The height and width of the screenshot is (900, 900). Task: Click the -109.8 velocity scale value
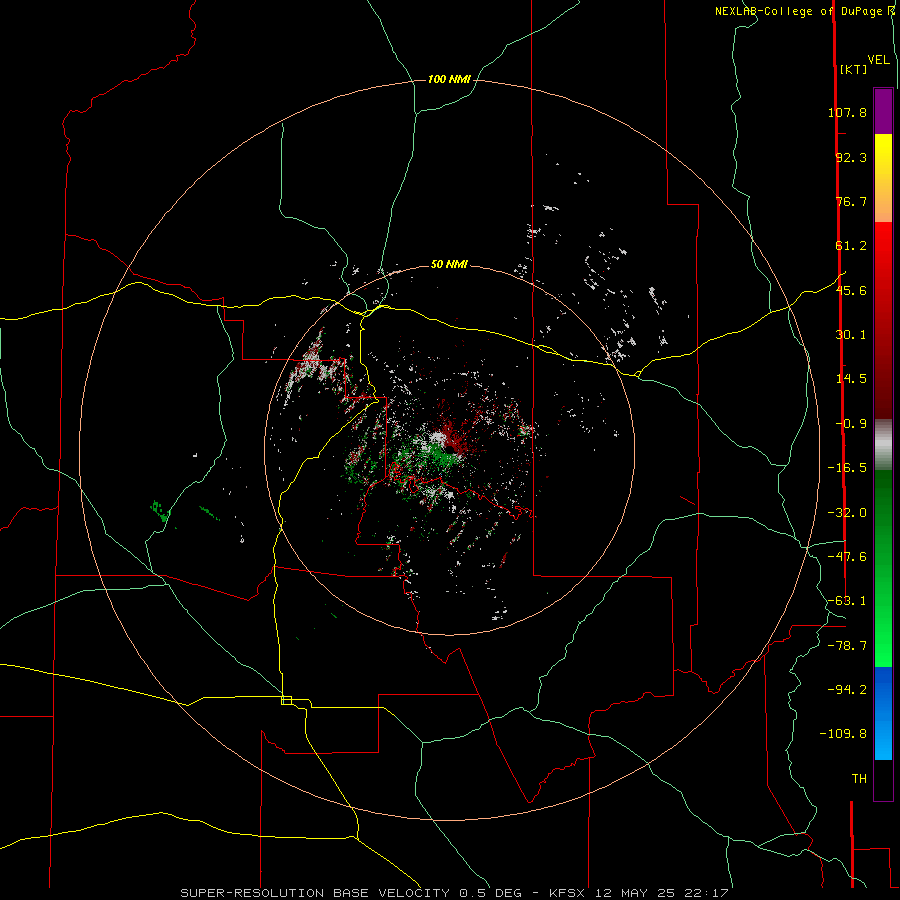tap(844, 734)
